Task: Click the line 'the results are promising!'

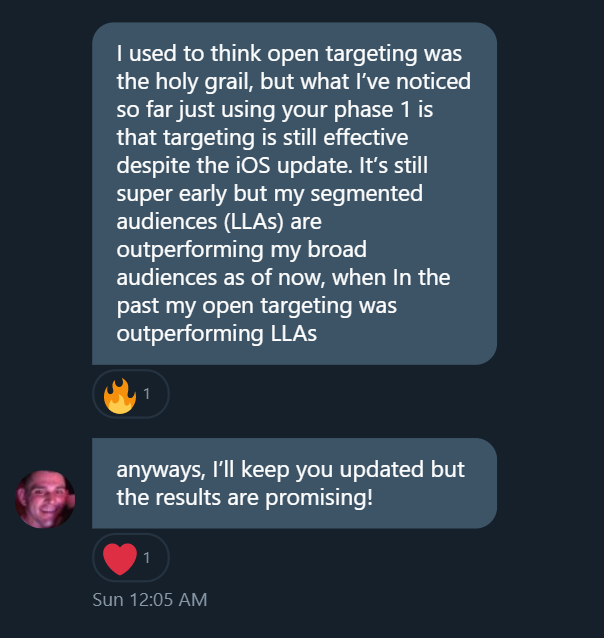Action: tap(245, 498)
